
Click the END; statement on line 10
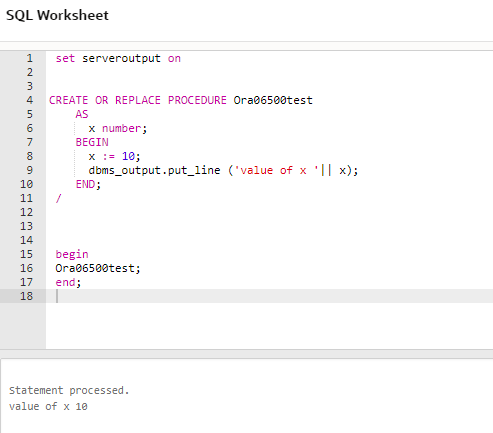coord(88,184)
